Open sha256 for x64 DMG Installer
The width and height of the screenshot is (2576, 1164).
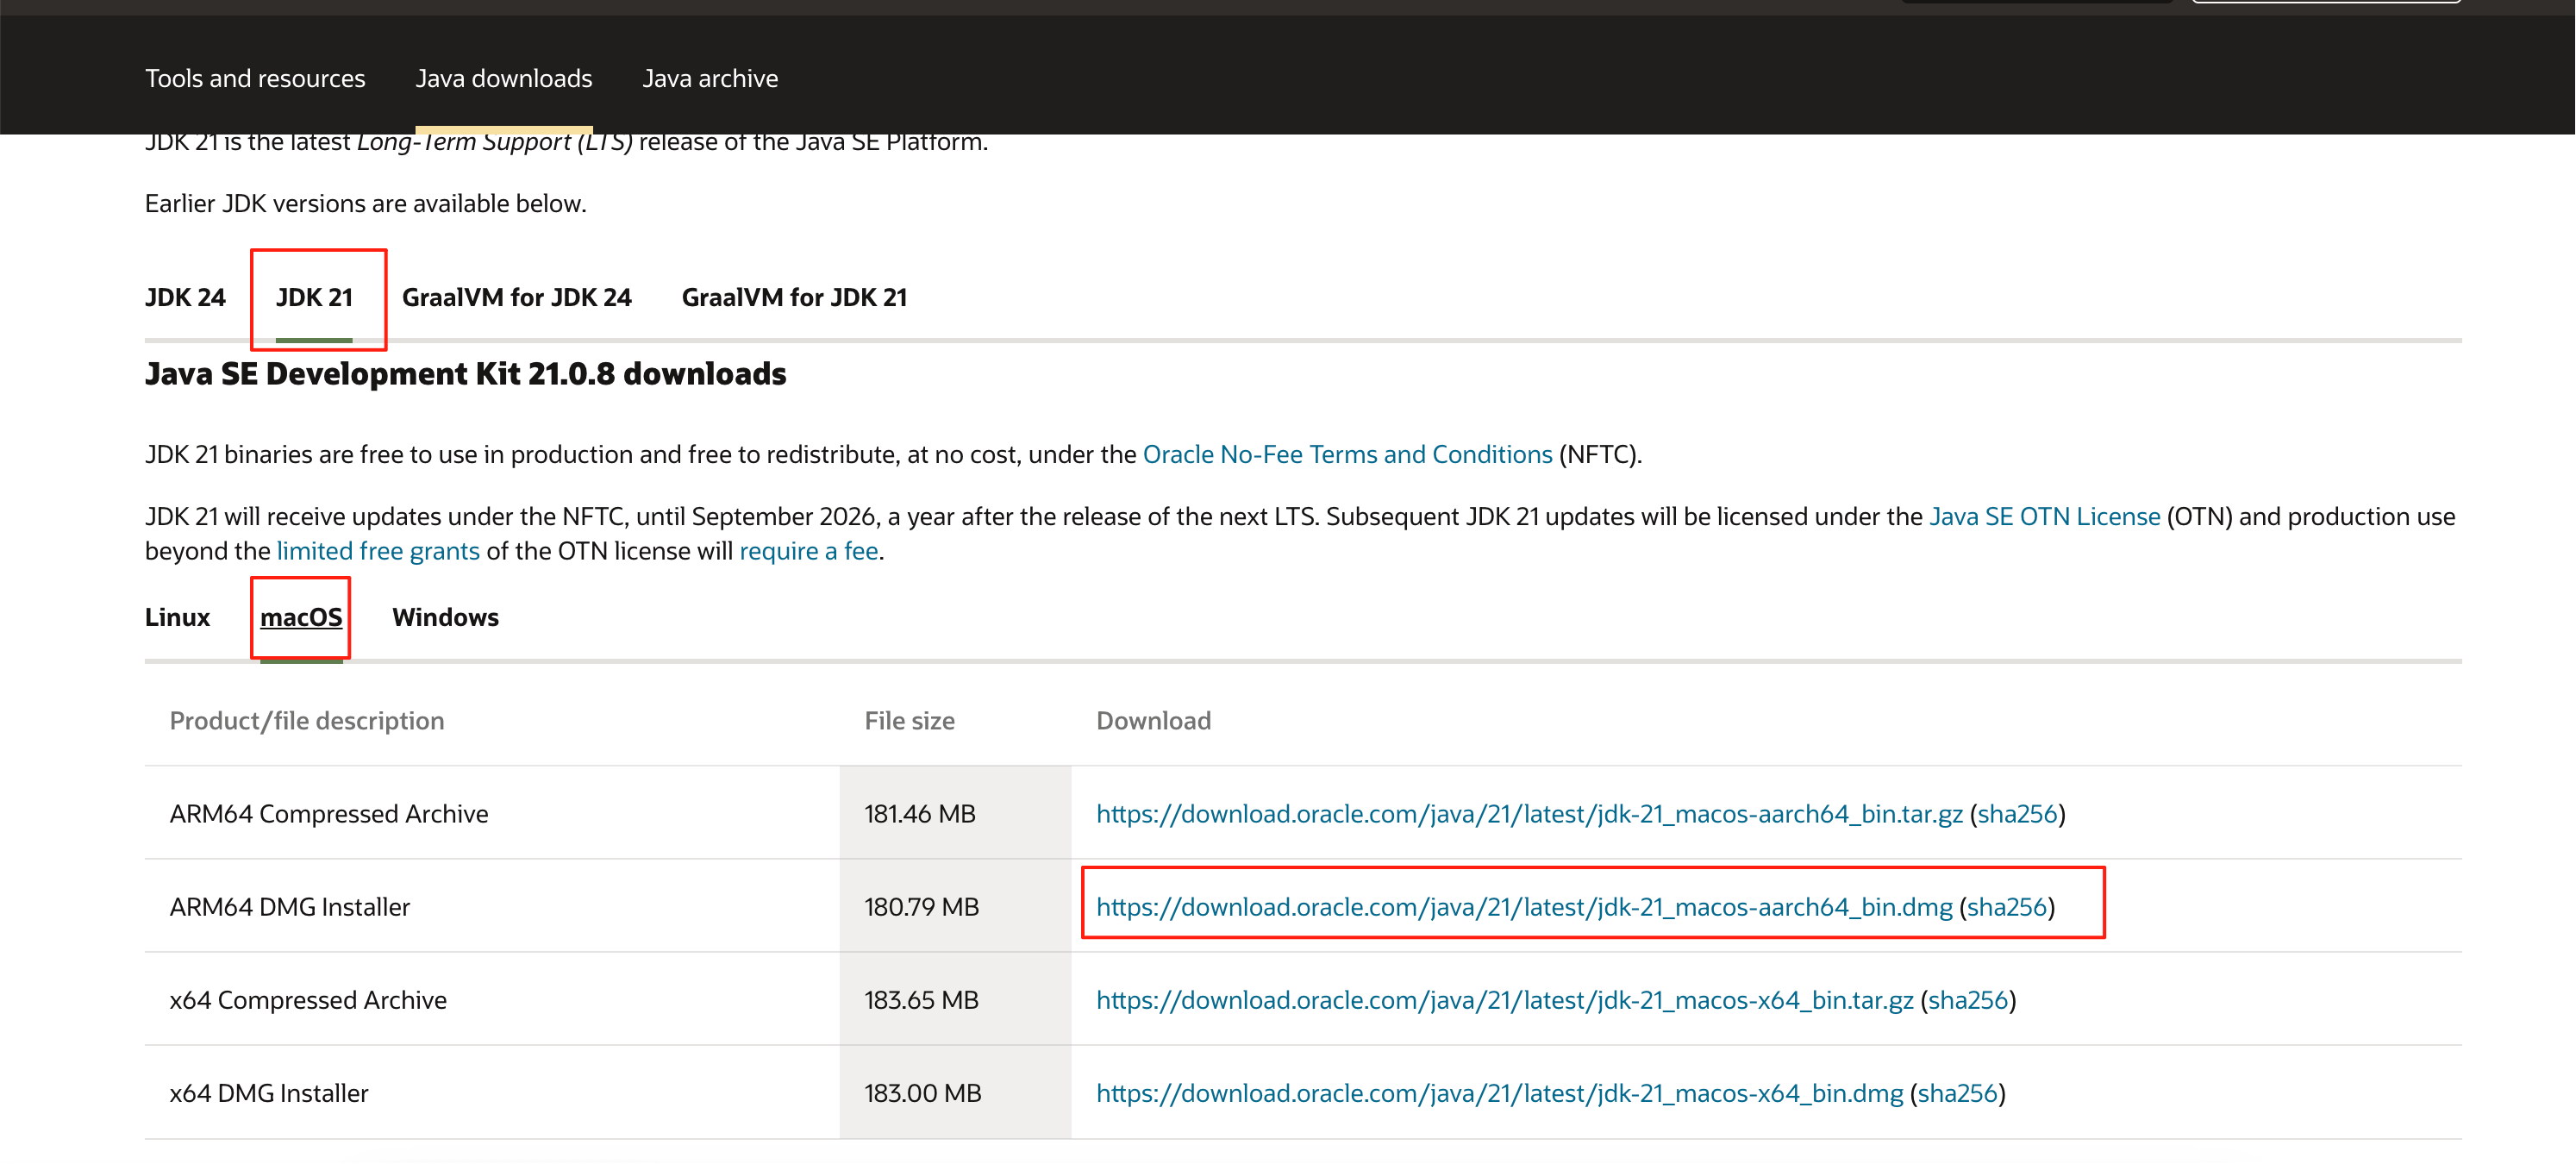pos(1957,1093)
